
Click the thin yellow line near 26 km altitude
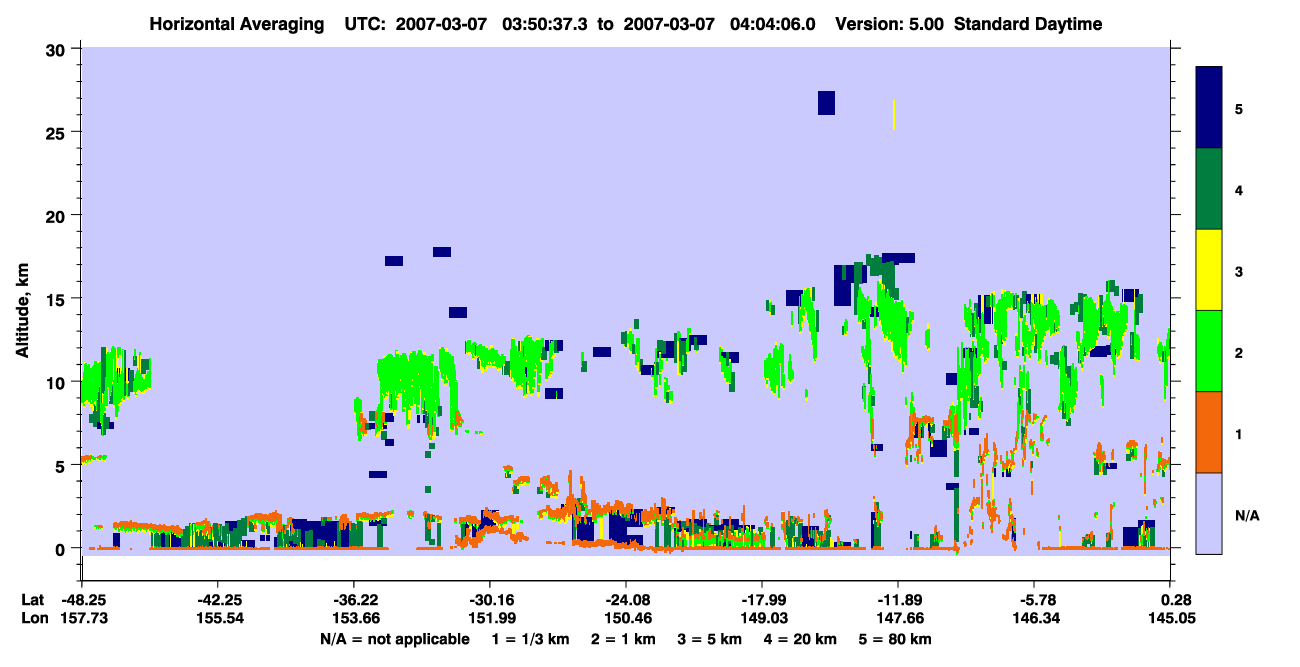tap(894, 114)
